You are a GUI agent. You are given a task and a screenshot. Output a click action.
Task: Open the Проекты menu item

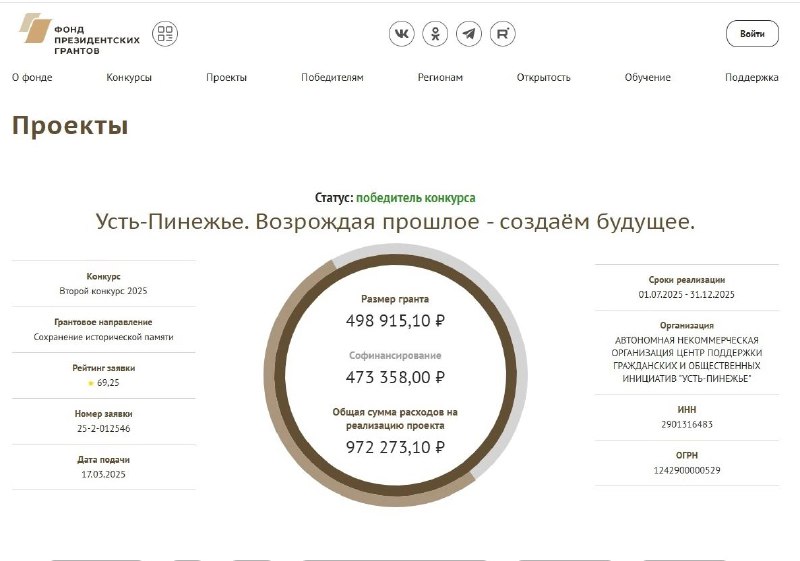click(x=227, y=78)
